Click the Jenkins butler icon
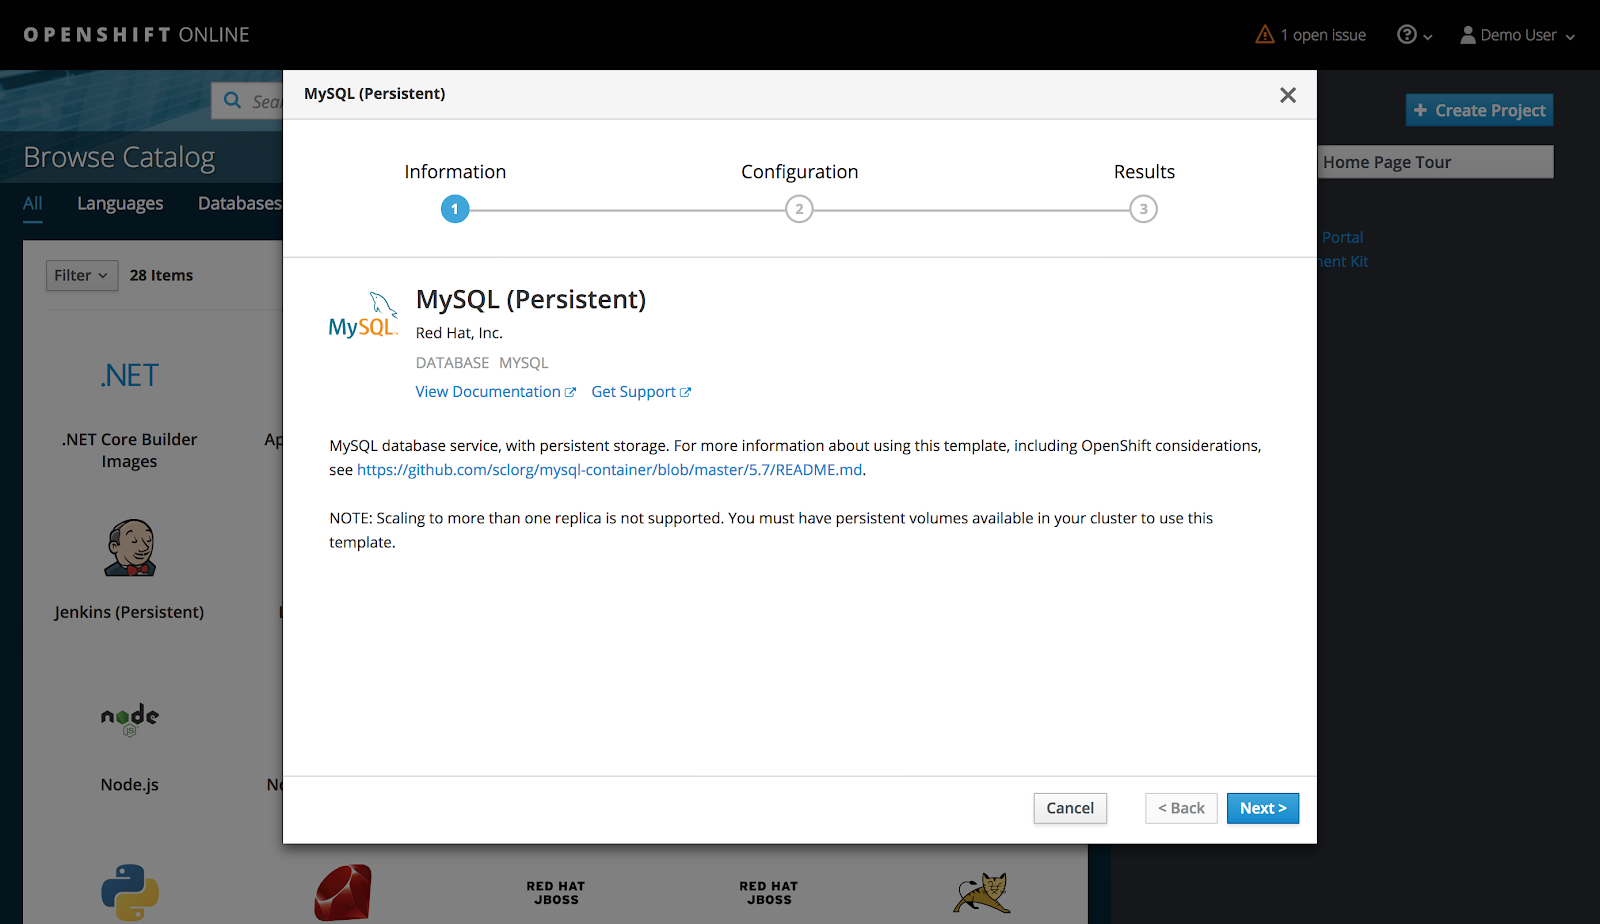 click(130, 548)
